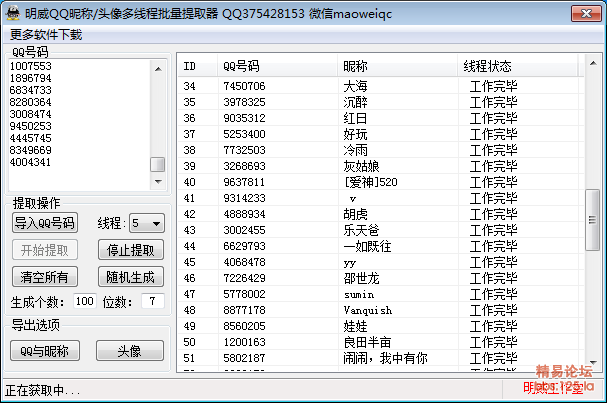Image resolution: width=607 pixels, height=403 pixels.
Task: Select QQ number 9314233 in the table
Action: 244,198
